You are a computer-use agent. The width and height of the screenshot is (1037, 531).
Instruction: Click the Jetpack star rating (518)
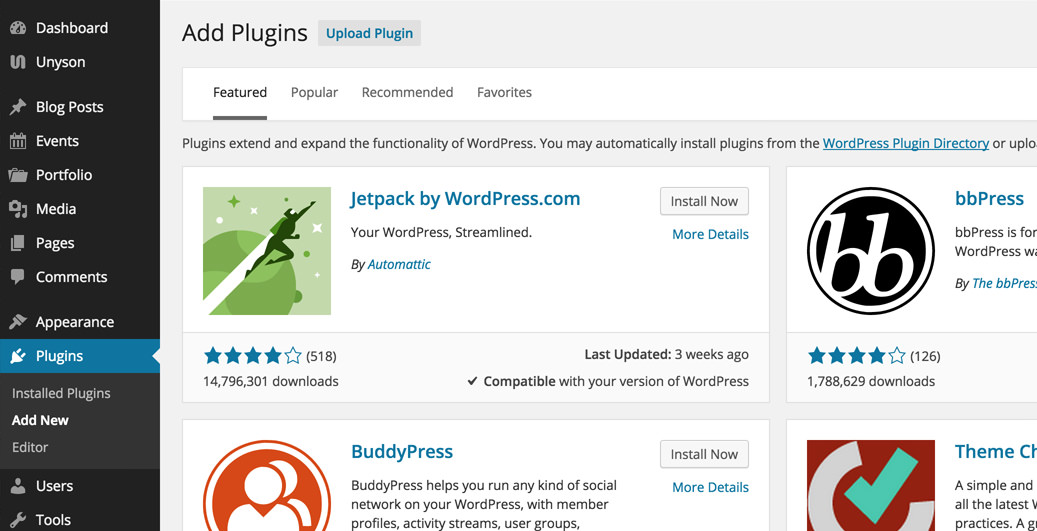(270, 356)
